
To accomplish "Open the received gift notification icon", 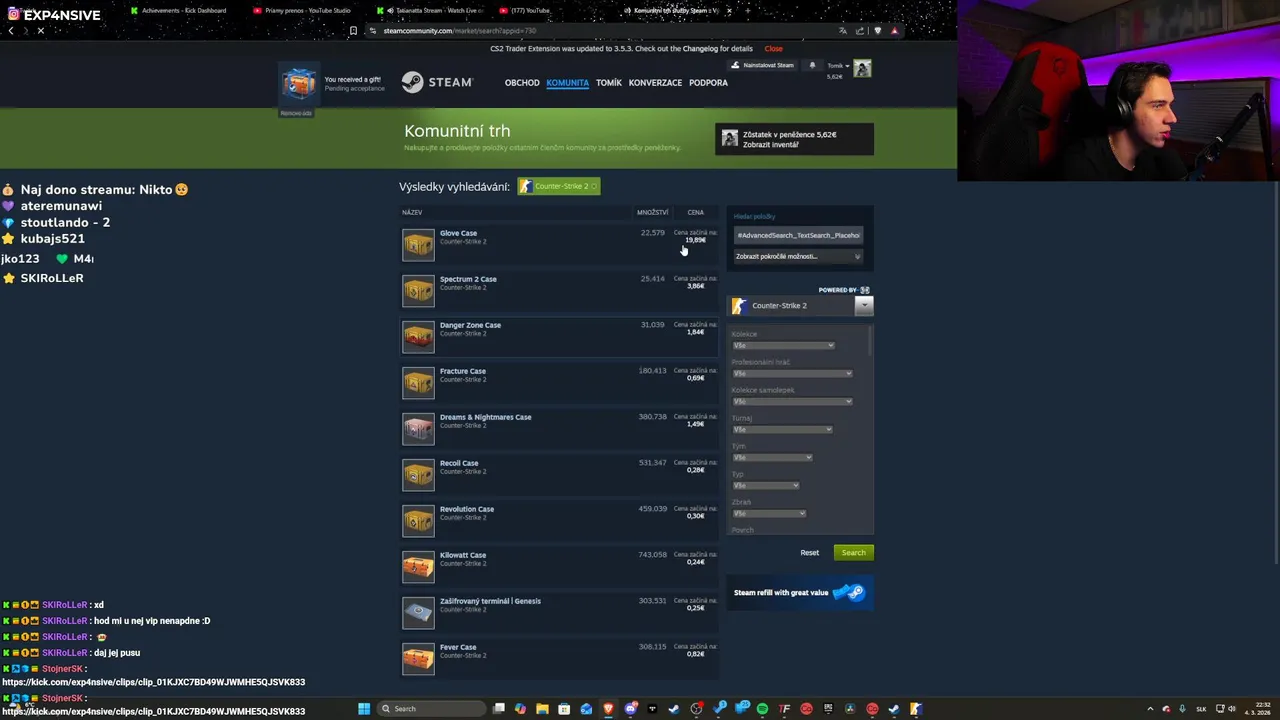I will pos(298,84).
